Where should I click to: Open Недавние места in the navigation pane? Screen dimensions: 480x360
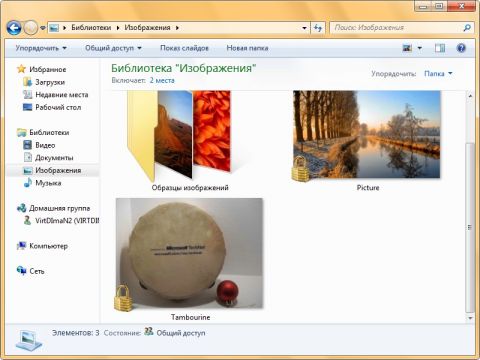click(x=62, y=95)
